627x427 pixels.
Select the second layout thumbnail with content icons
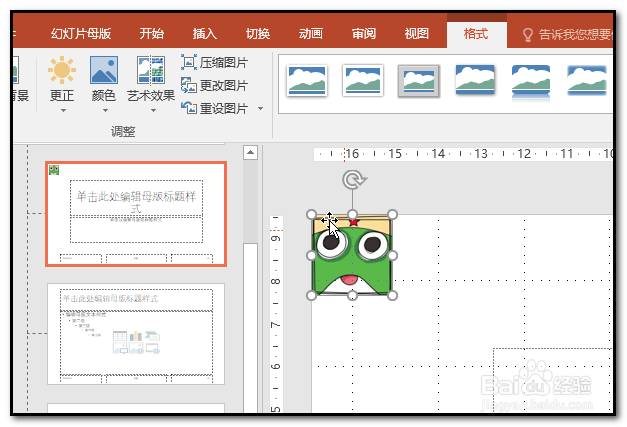(x=136, y=334)
